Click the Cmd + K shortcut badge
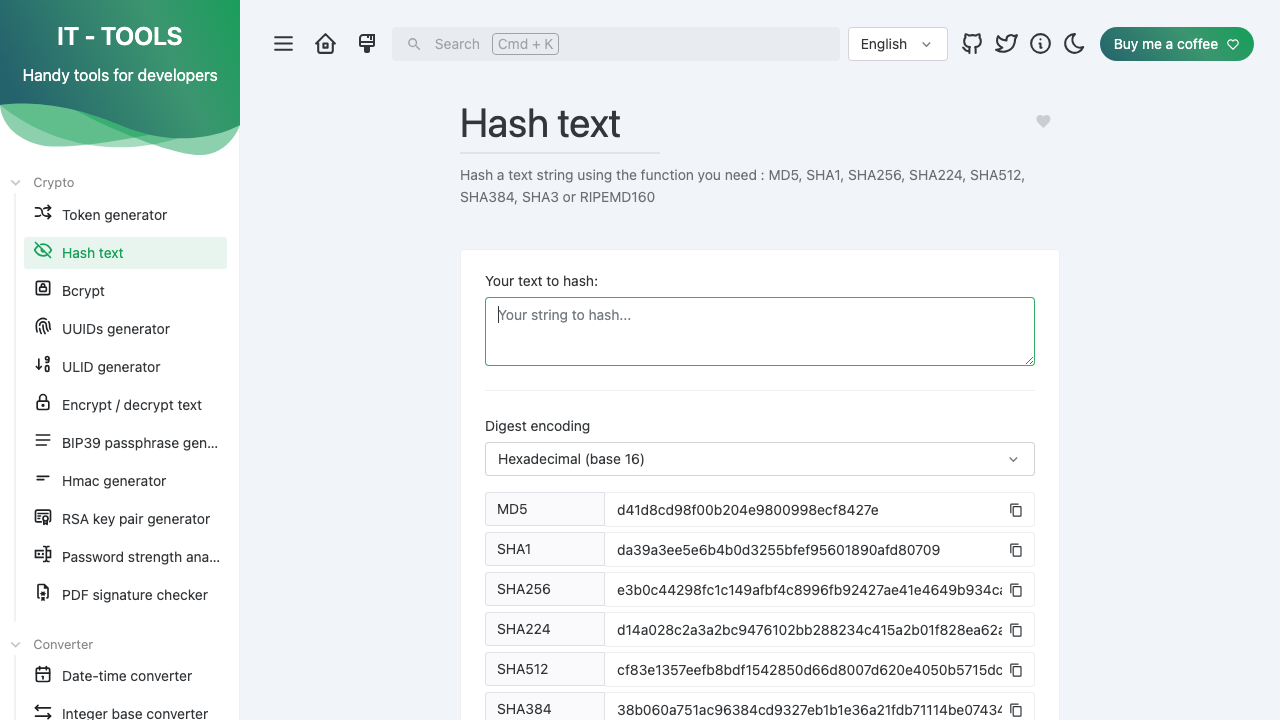 [x=525, y=44]
